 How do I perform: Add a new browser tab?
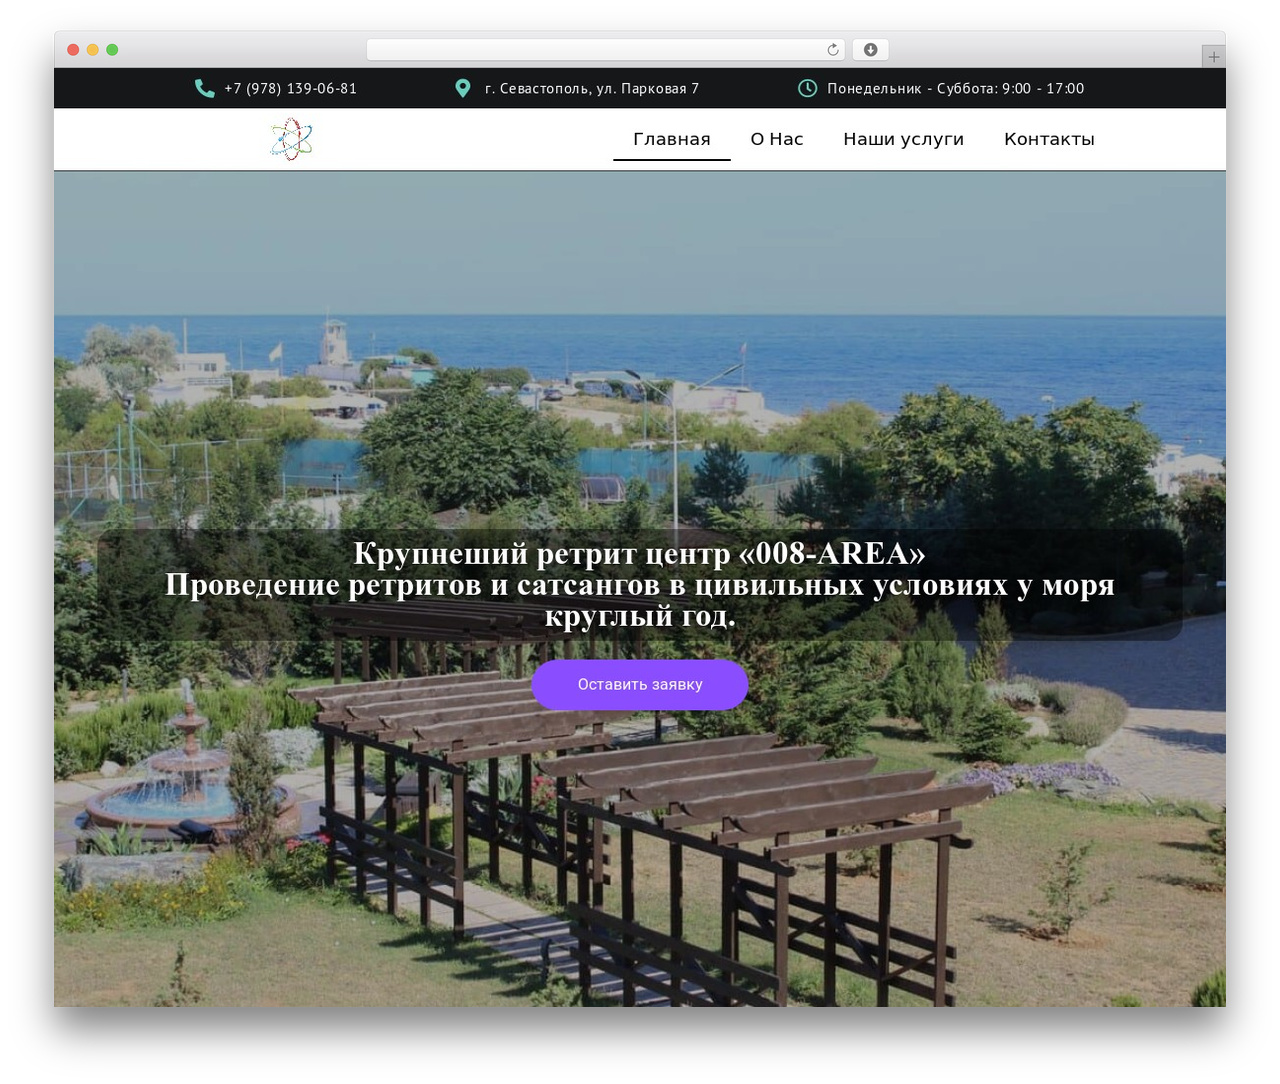tap(1213, 57)
